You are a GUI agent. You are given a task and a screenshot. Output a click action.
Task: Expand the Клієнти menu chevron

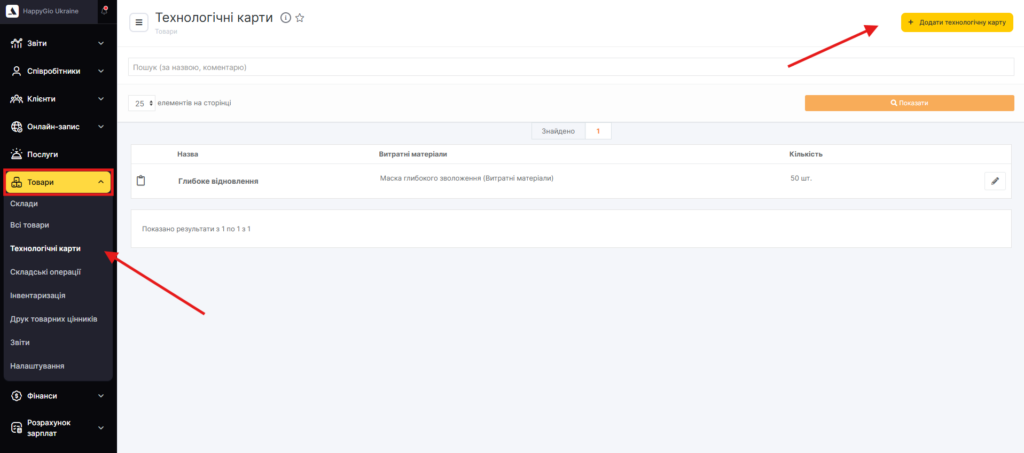(101, 99)
